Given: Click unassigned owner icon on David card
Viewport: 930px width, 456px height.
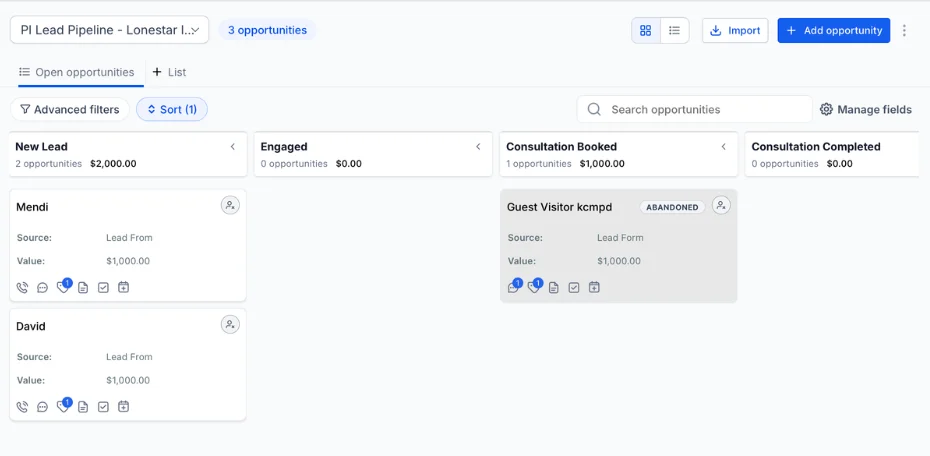Looking at the screenshot, I should click(x=230, y=325).
